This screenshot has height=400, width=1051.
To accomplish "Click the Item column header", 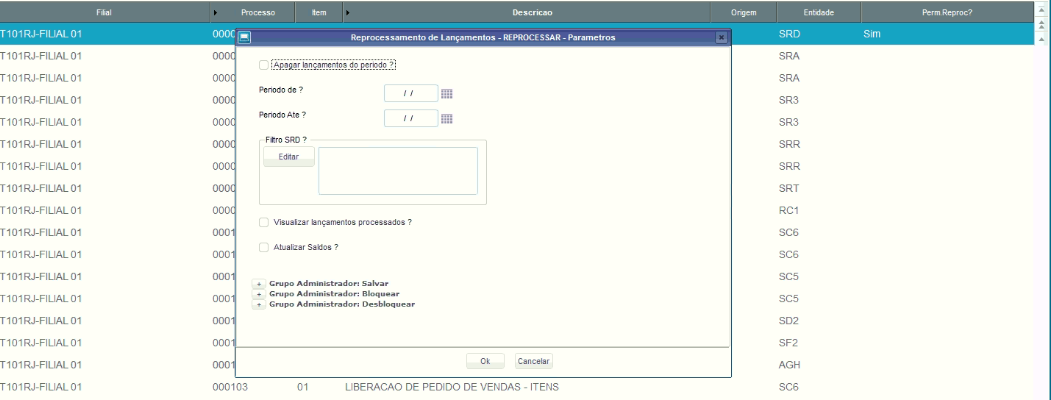I will pos(319,13).
